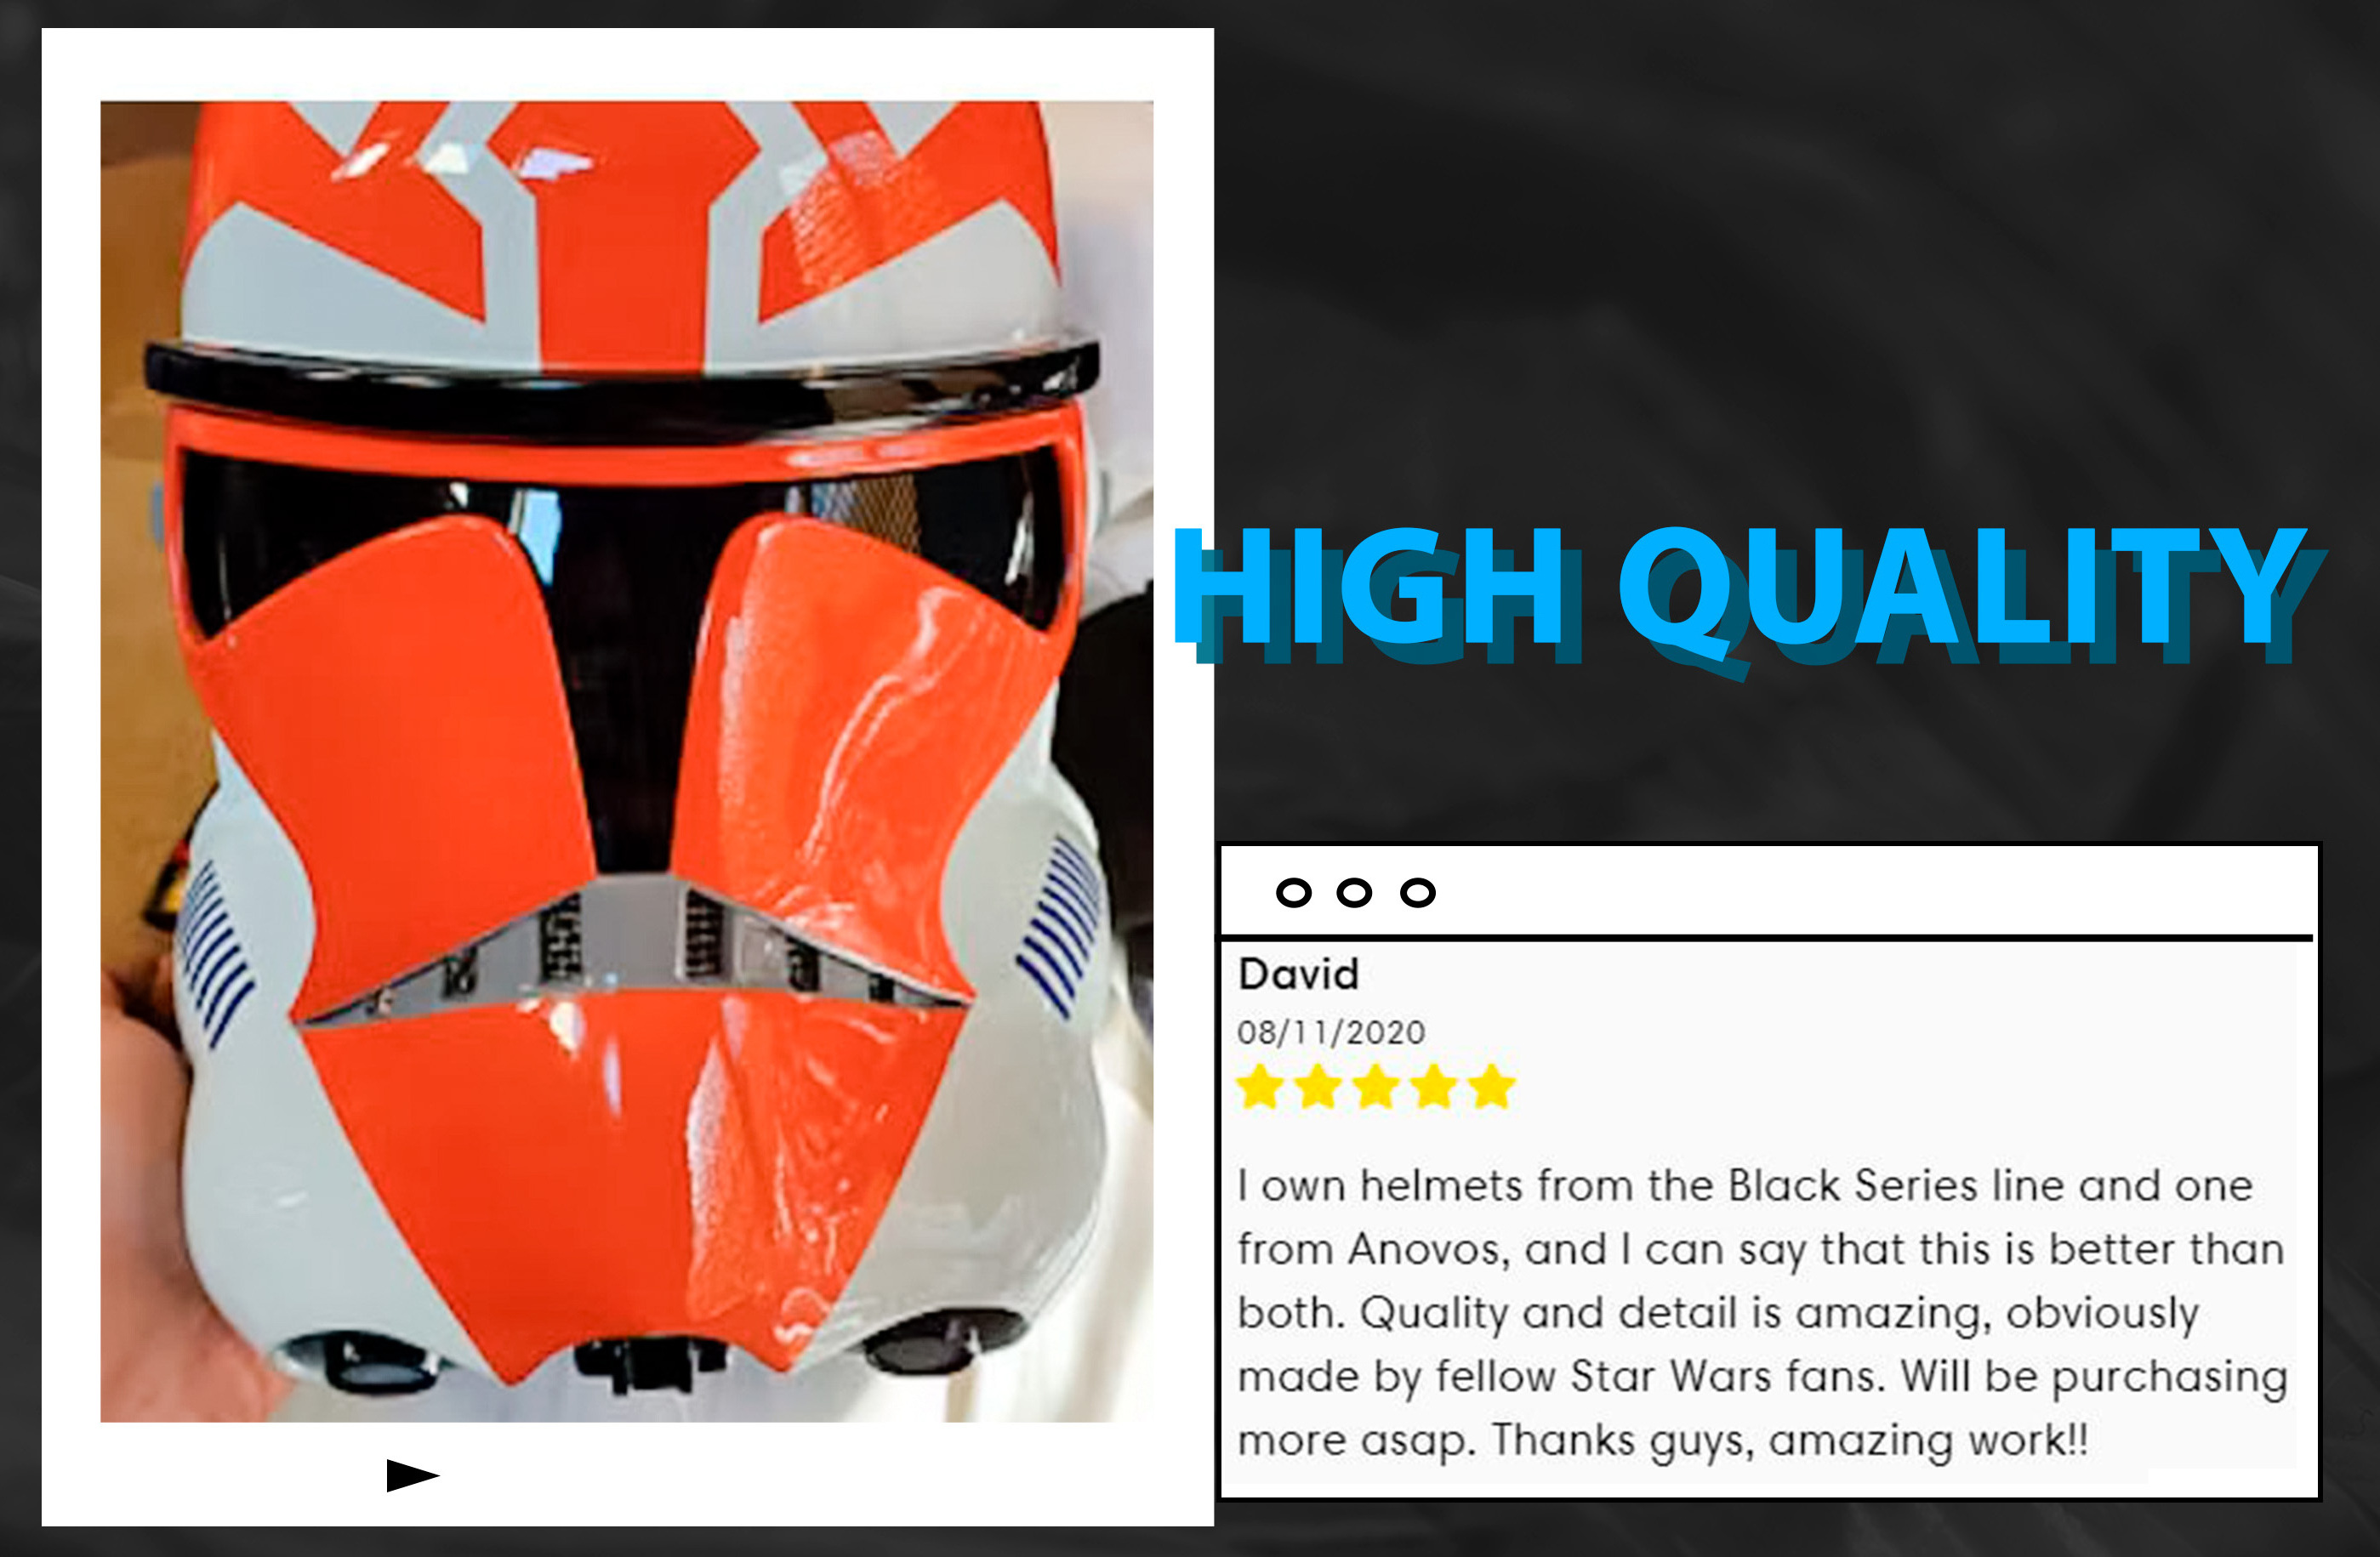Click the first circle in review window header
Image resolution: width=2380 pixels, height=1557 pixels.
pyautogui.click(x=1293, y=892)
